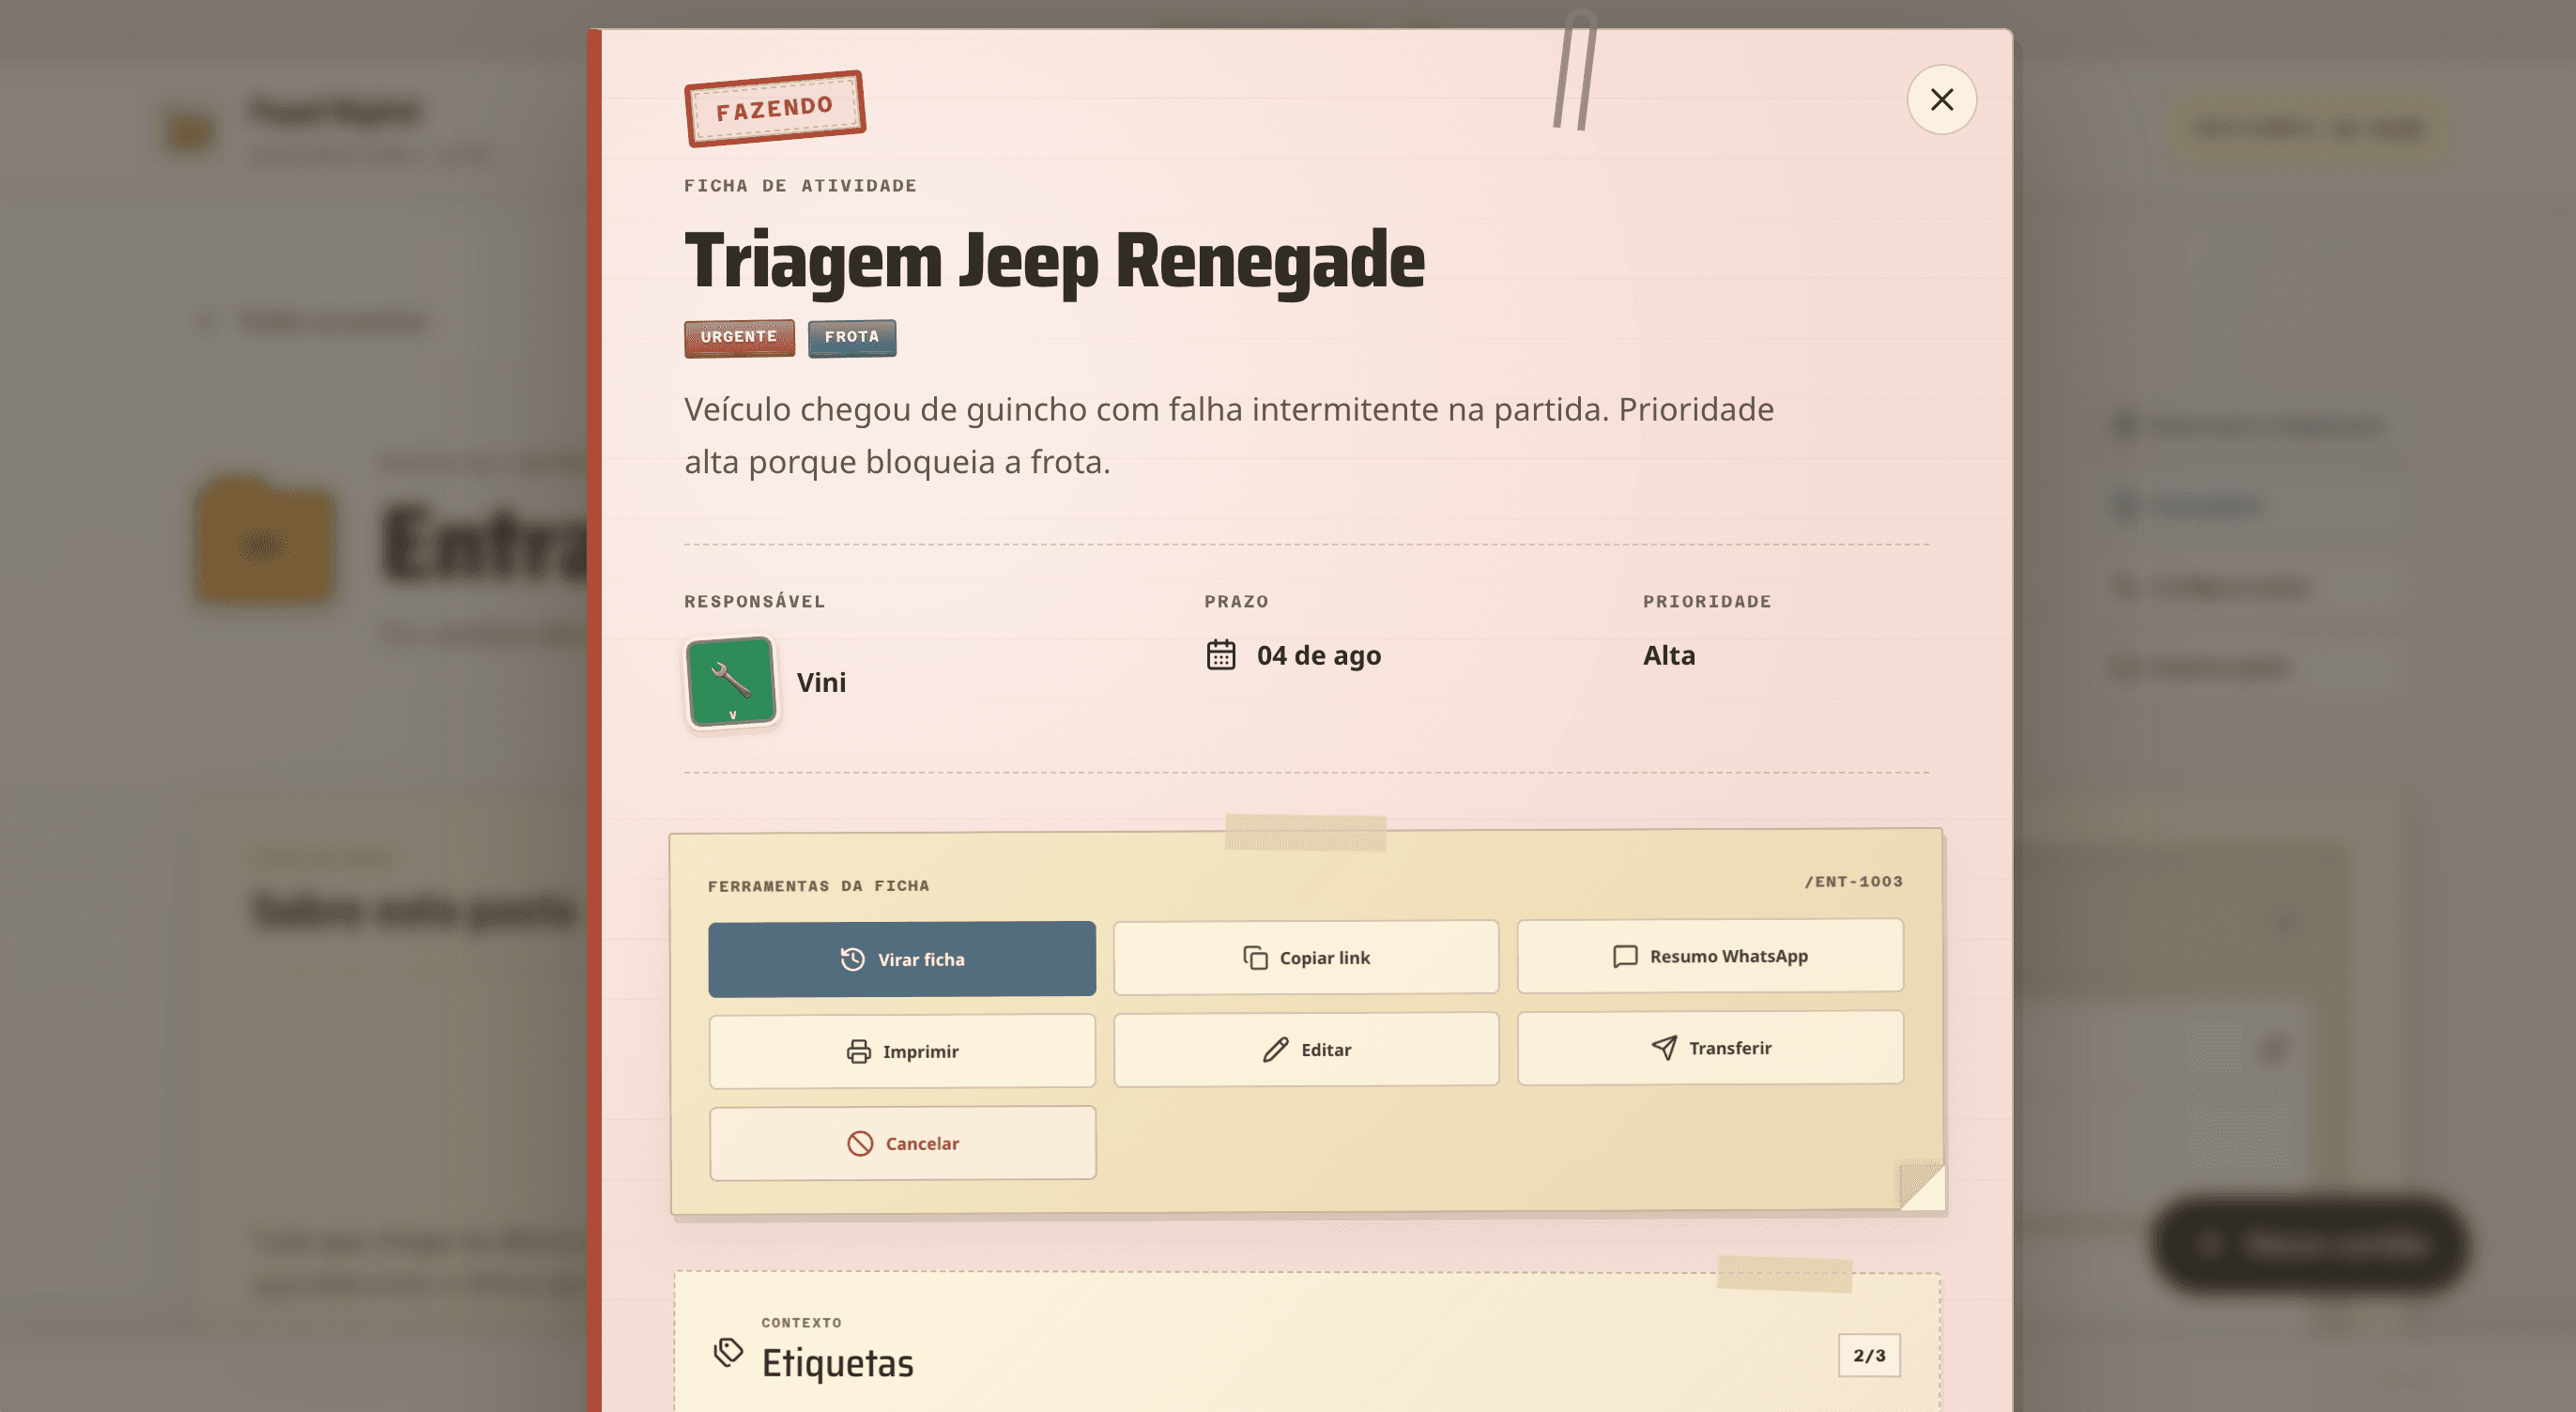Click the "2/3" counter in Etiquetas

(x=1868, y=1355)
